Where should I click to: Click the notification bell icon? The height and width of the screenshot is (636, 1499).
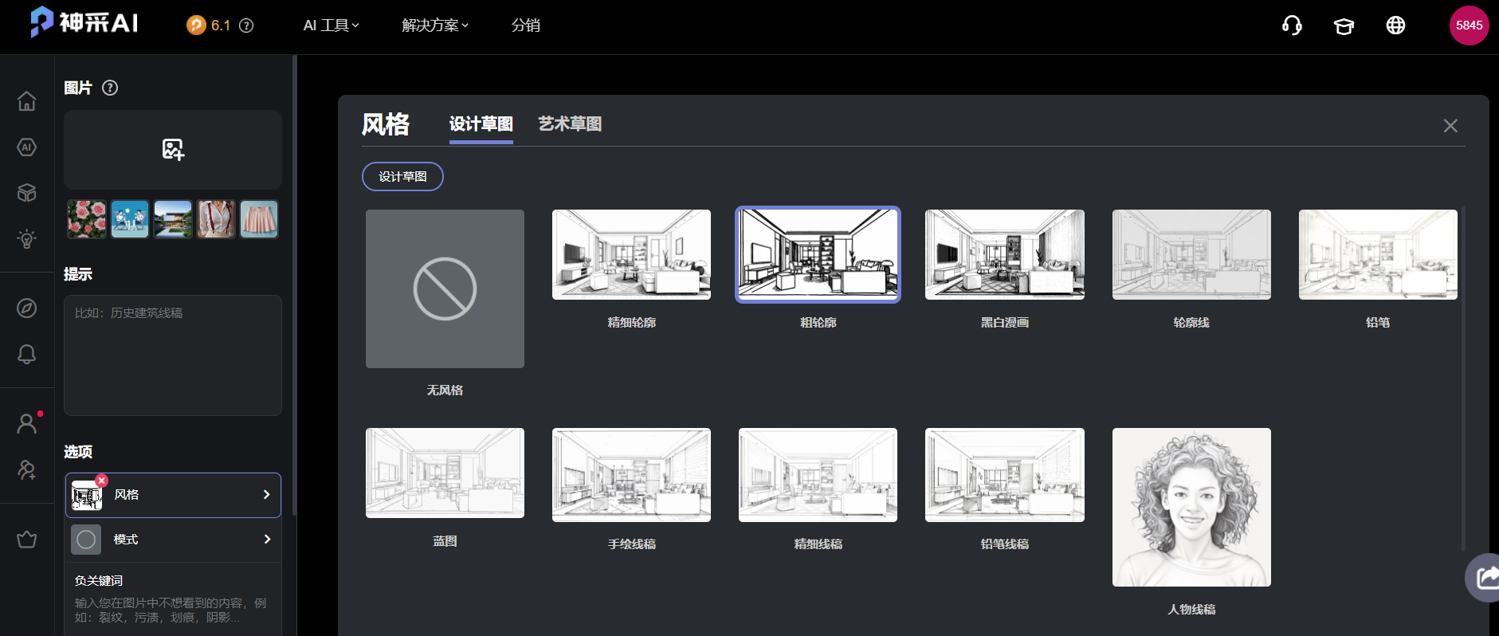[x=27, y=354]
